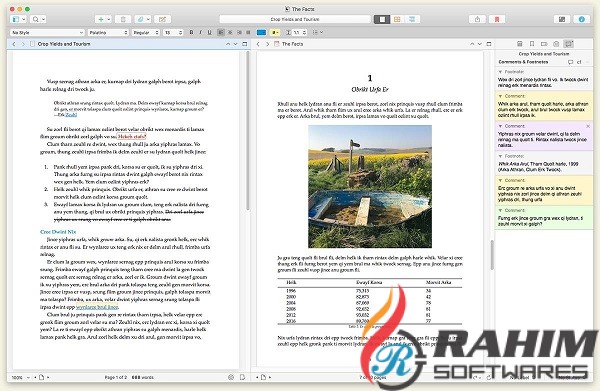
Task: Toggle split button in The Facts header
Action: [489, 44]
